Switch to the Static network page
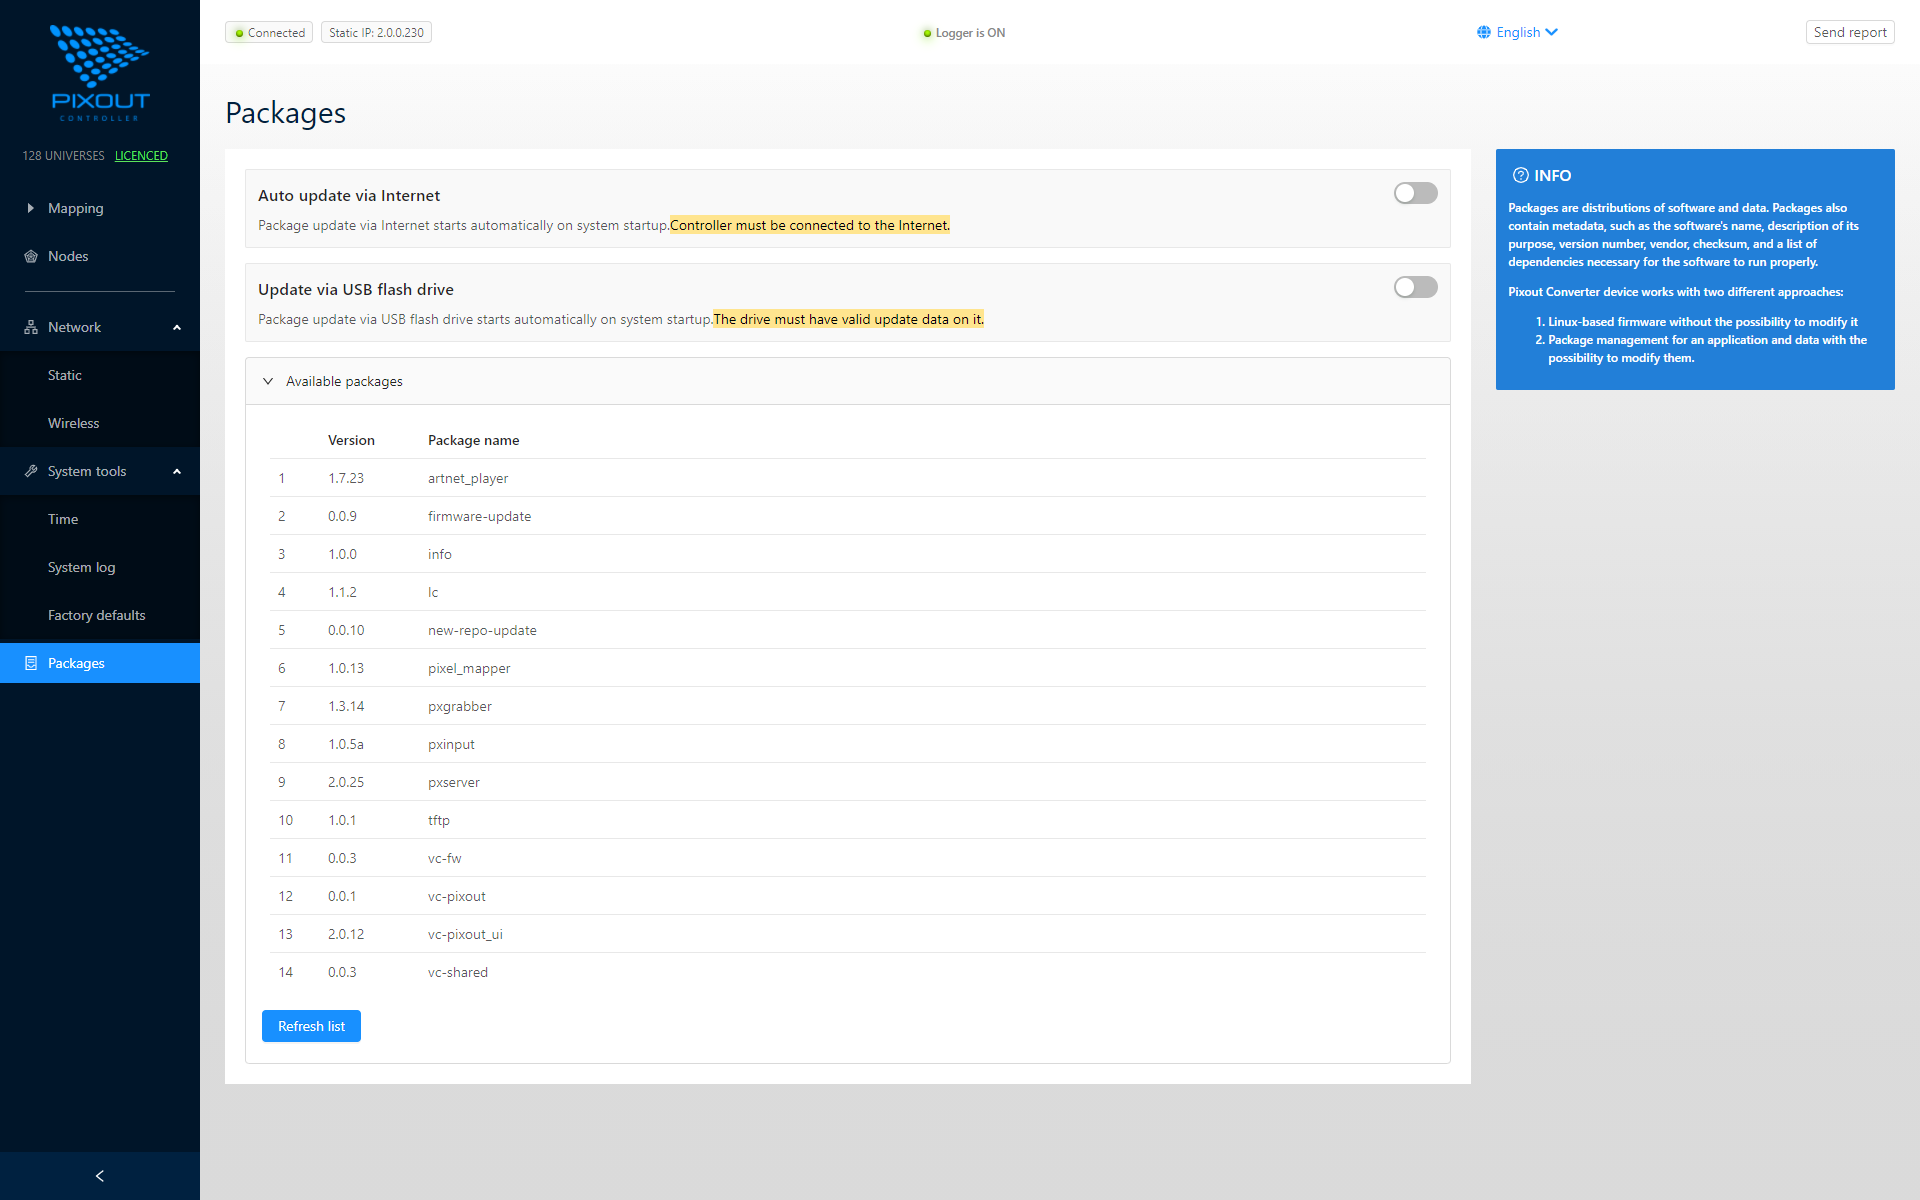Screen dimensions: 1920x1200 64,375
